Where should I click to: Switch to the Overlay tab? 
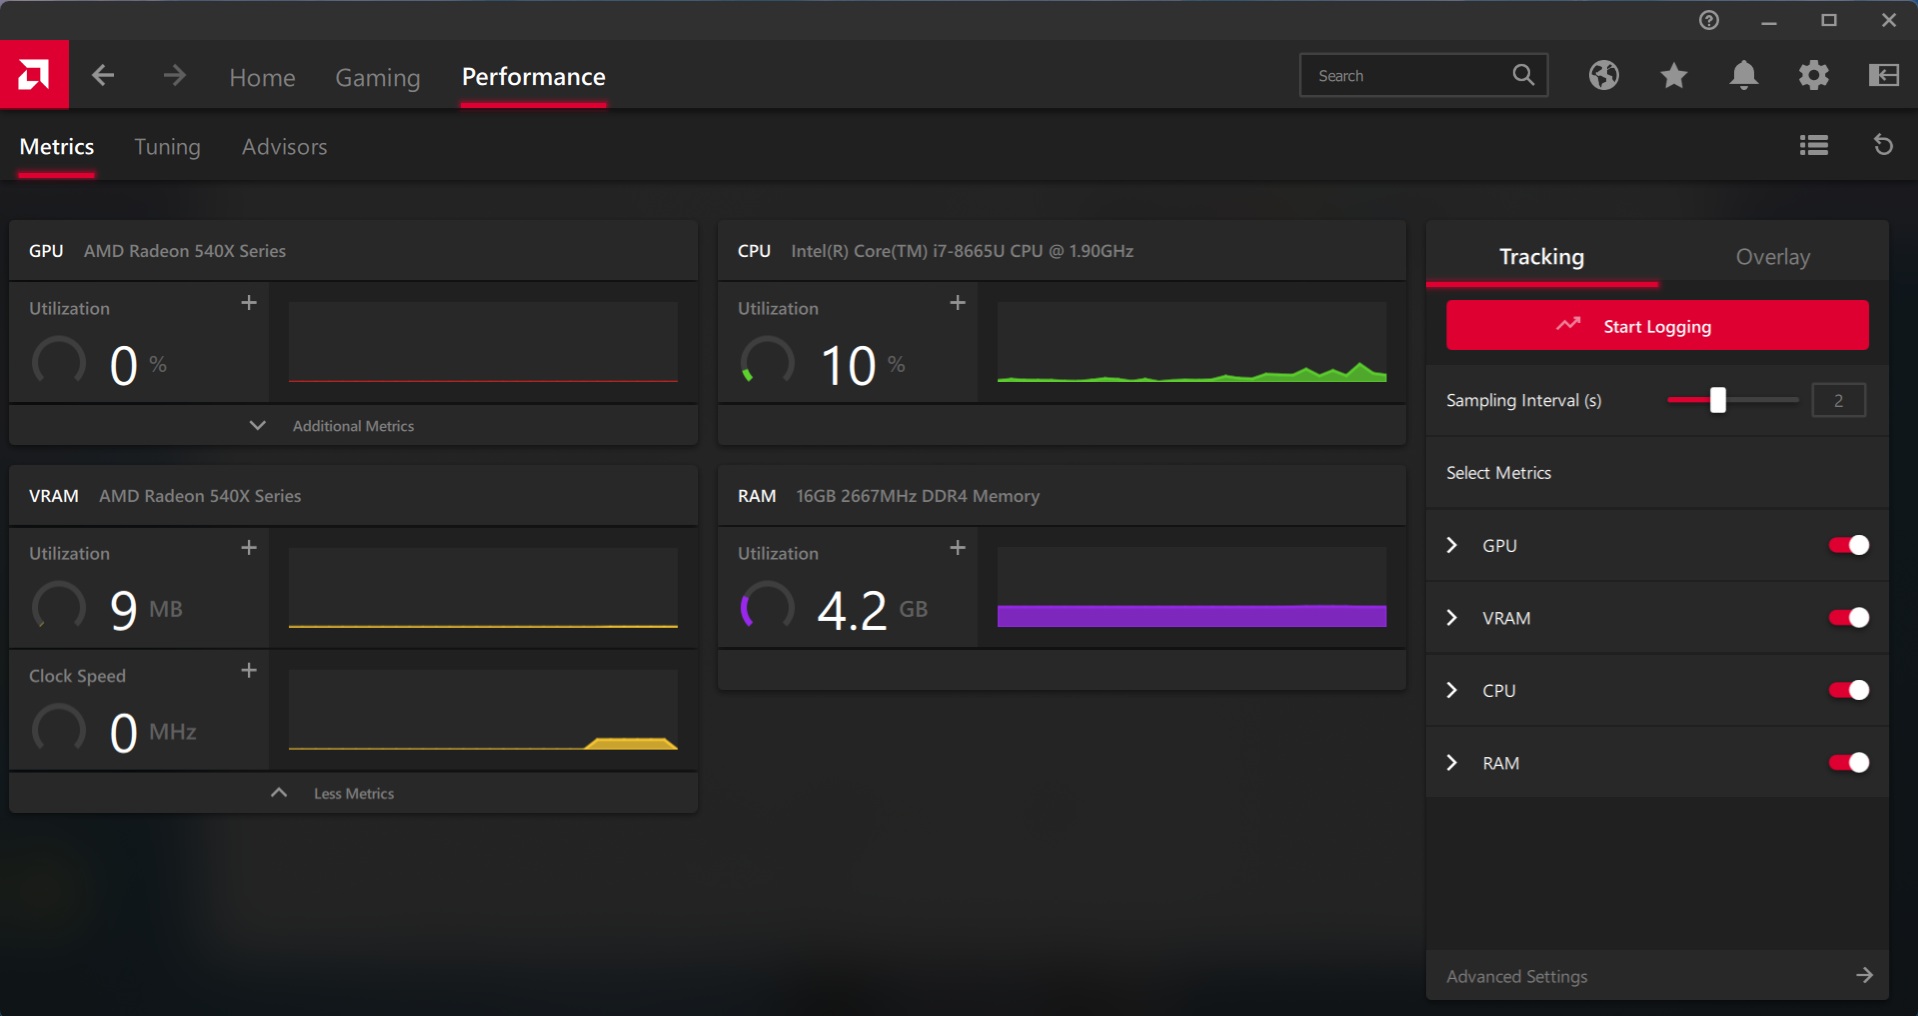pyautogui.click(x=1773, y=257)
